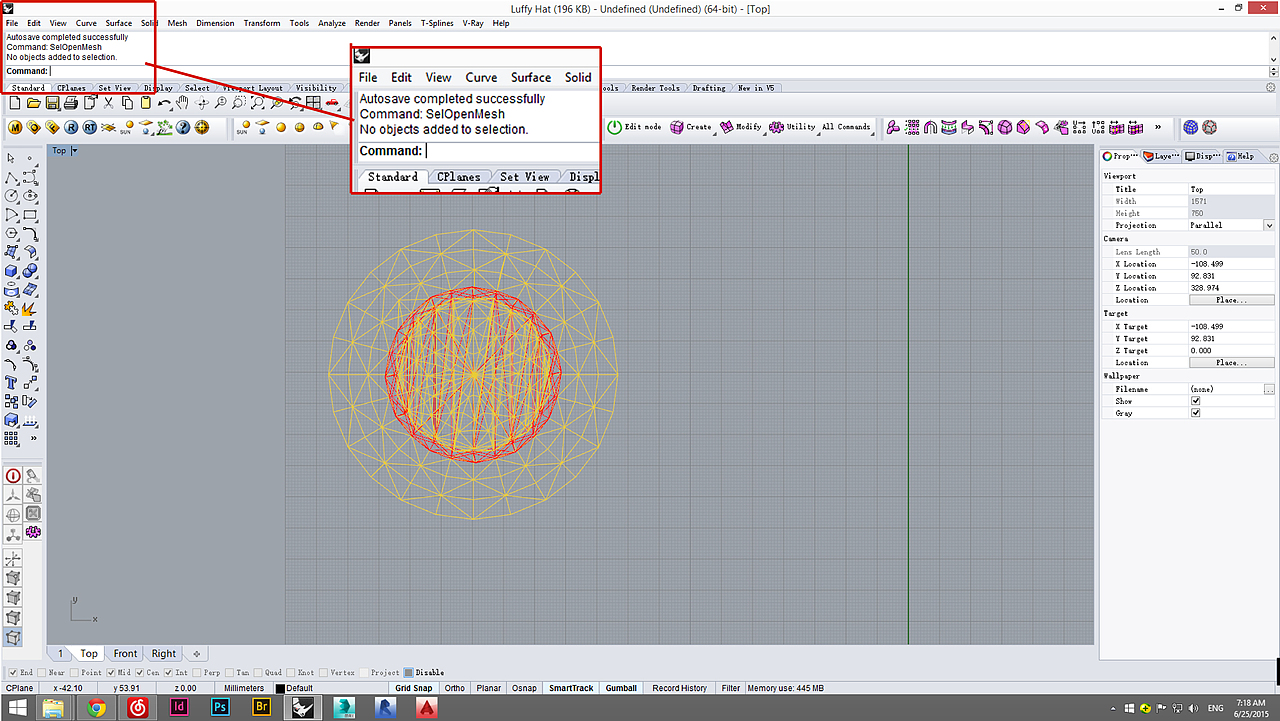
Task: Click the X Location camera field
Action: (1231, 264)
